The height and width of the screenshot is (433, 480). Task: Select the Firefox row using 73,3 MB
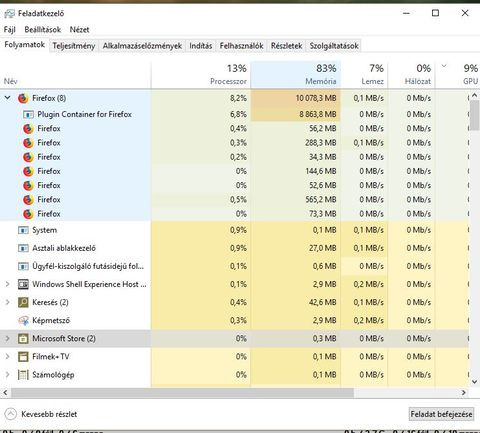click(x=234, y=214)
